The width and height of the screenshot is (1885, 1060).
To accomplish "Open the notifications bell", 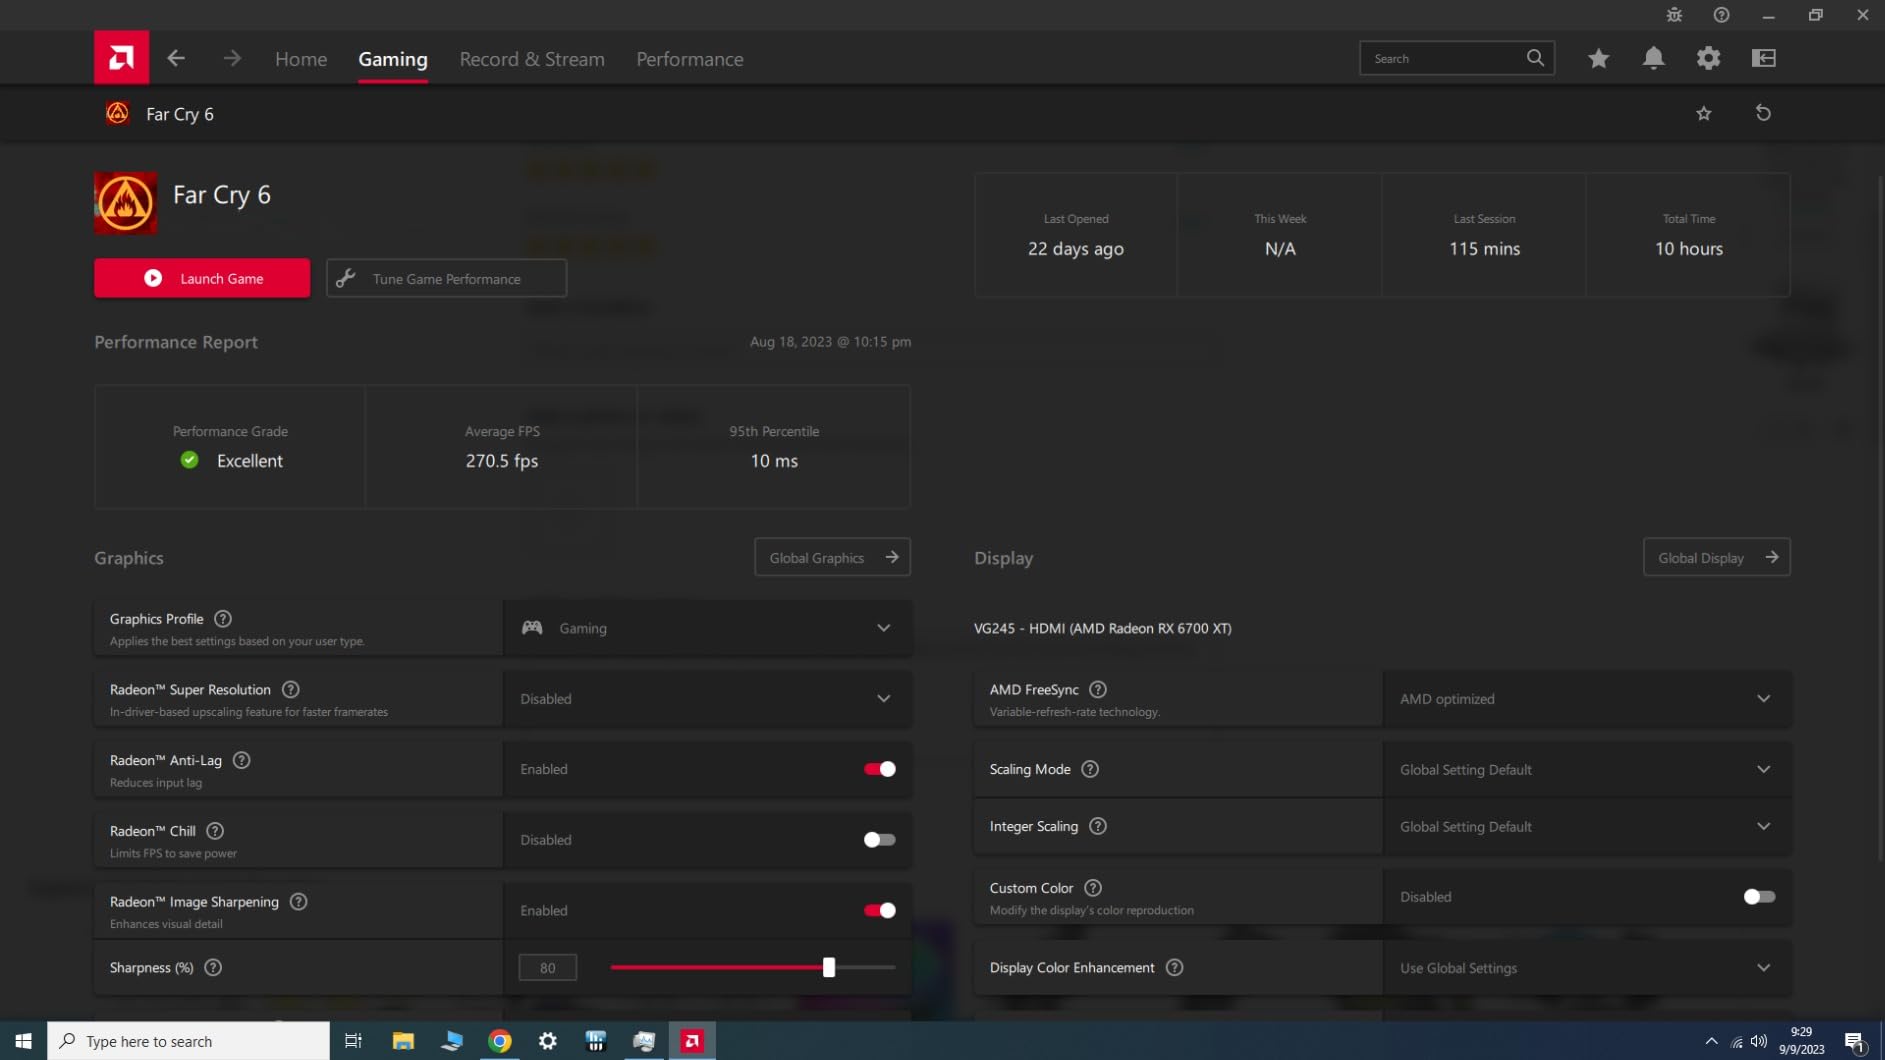I will [1653, 58].
